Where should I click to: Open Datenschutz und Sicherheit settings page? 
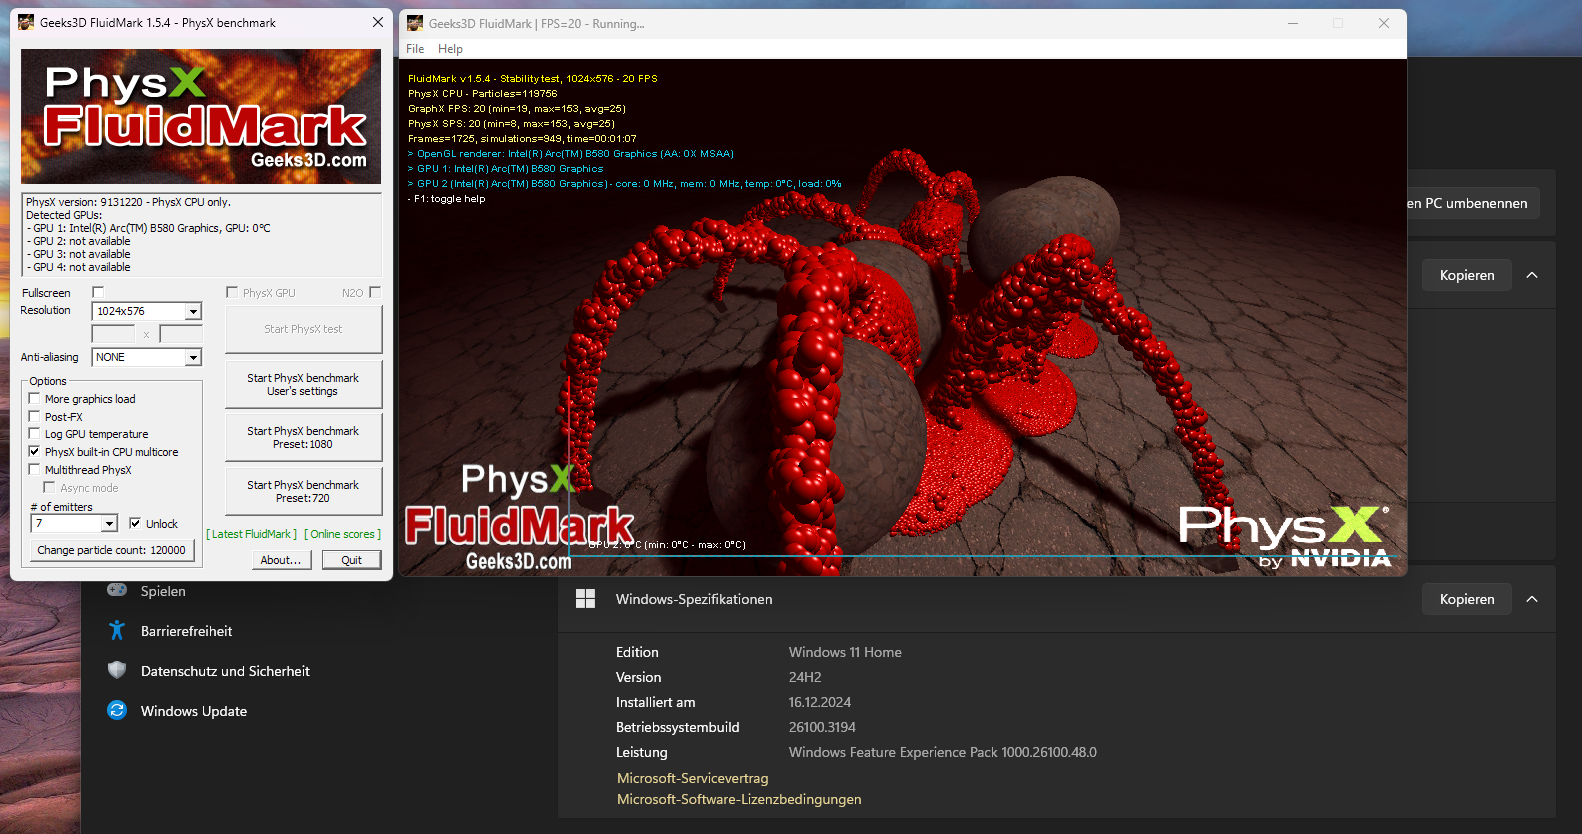click(225, 671)
